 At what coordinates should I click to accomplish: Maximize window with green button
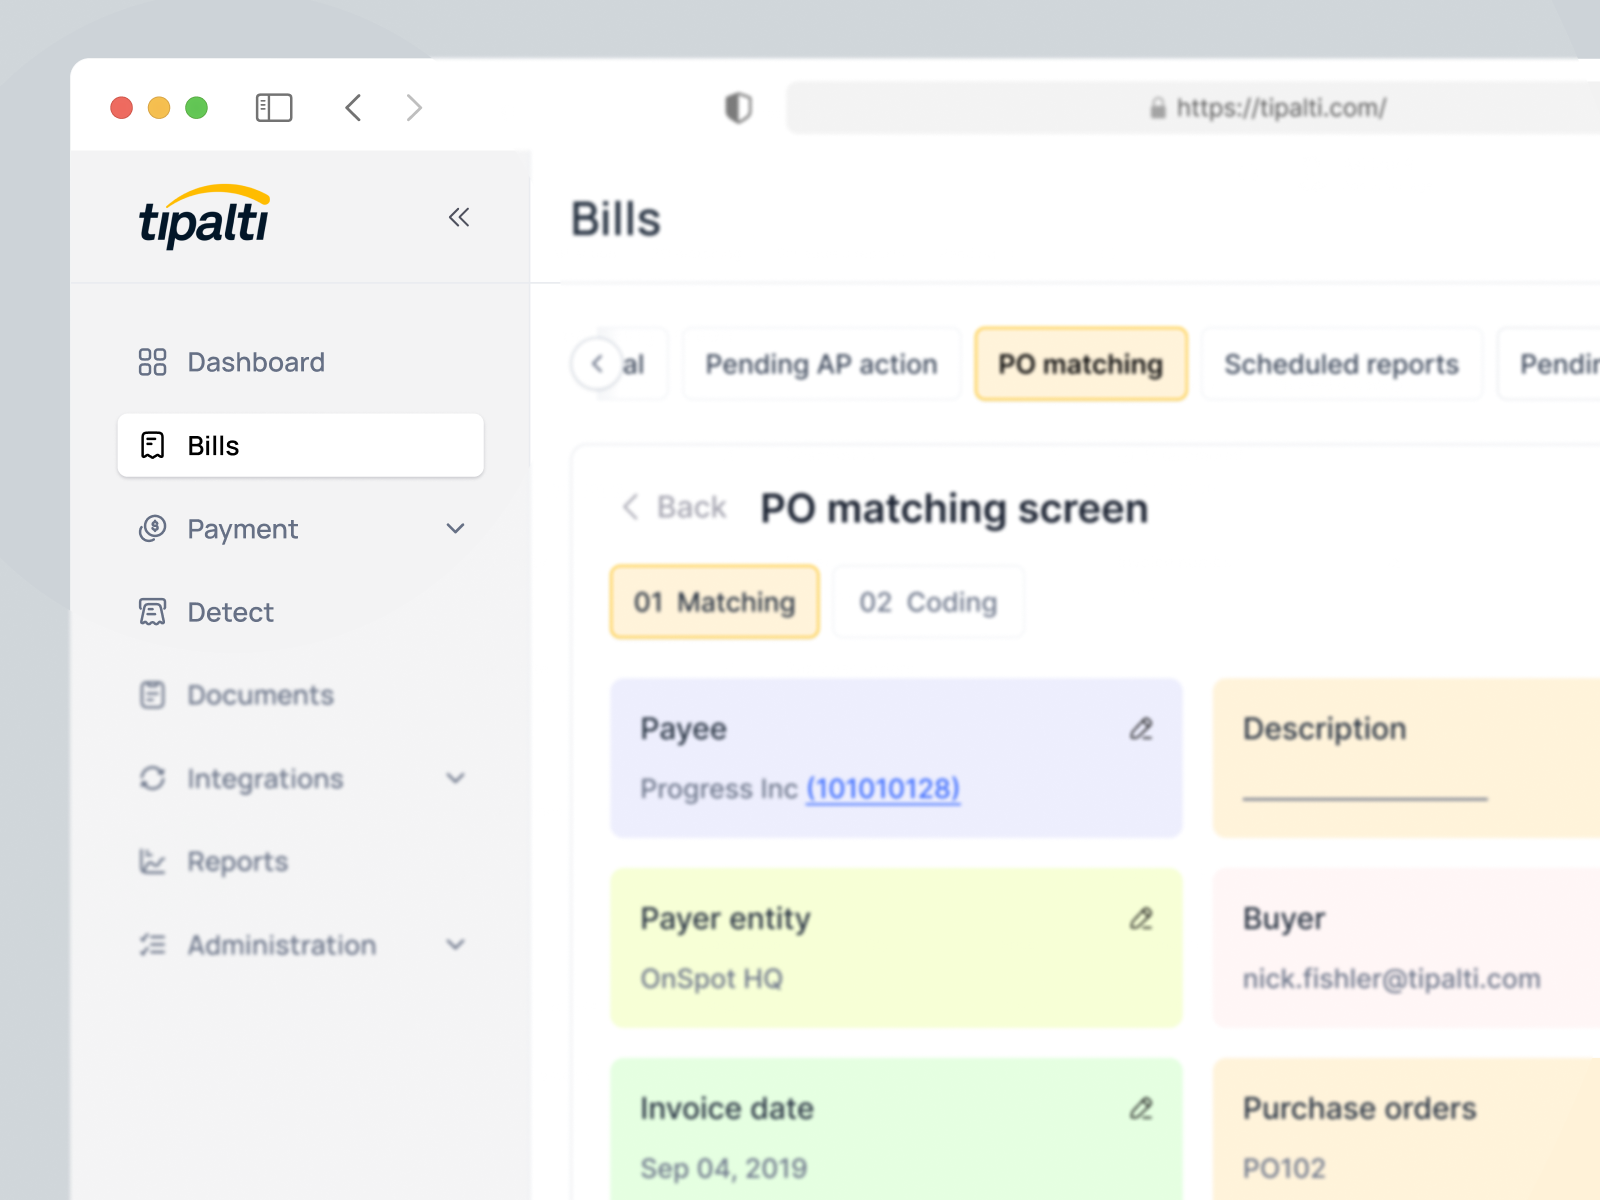(x=197, y=107)
